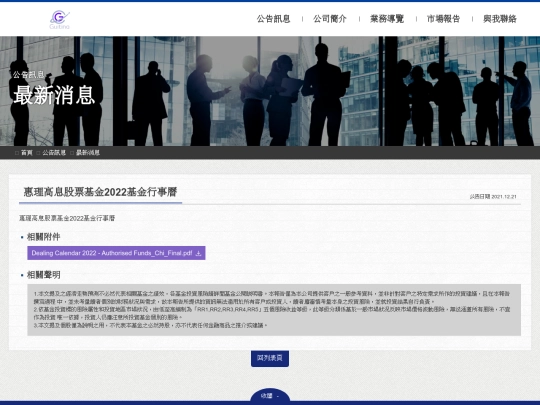Click the 惠理高息股票基金2022基金行事曆 heading
The height and width of the screenshot is (405, 540).
[x=100, y=192]
